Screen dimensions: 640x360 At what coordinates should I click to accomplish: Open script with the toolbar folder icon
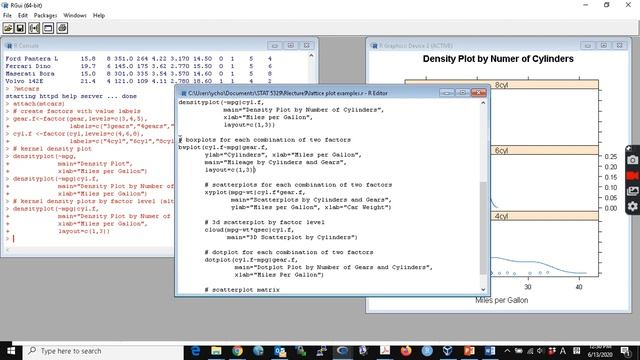click(8, 28)
